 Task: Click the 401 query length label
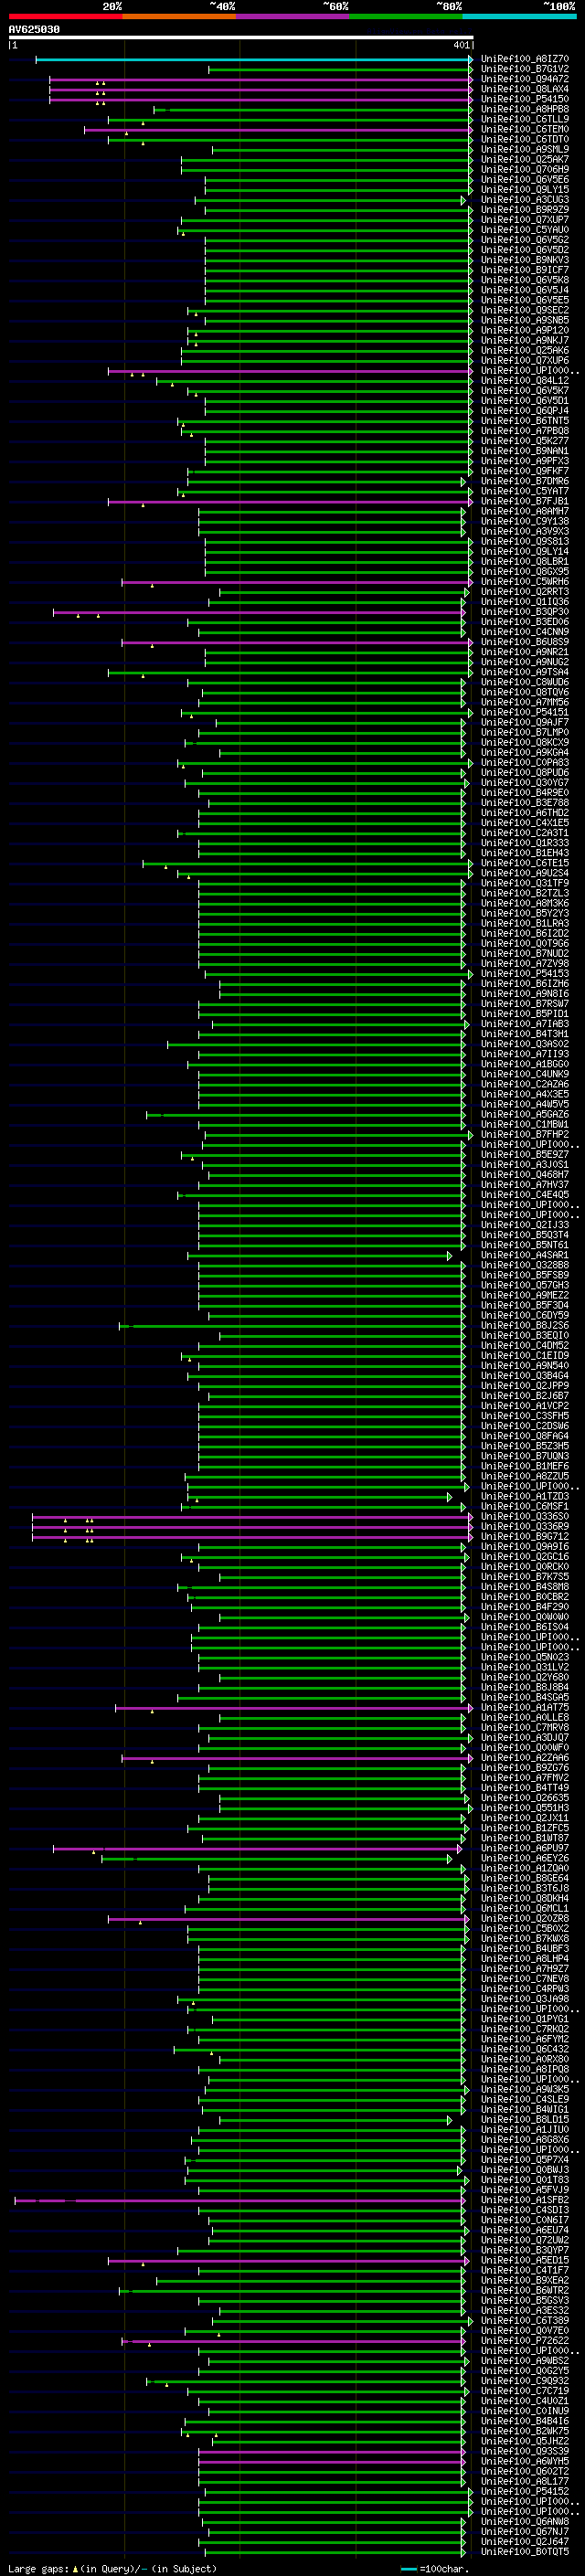(461, 45)
